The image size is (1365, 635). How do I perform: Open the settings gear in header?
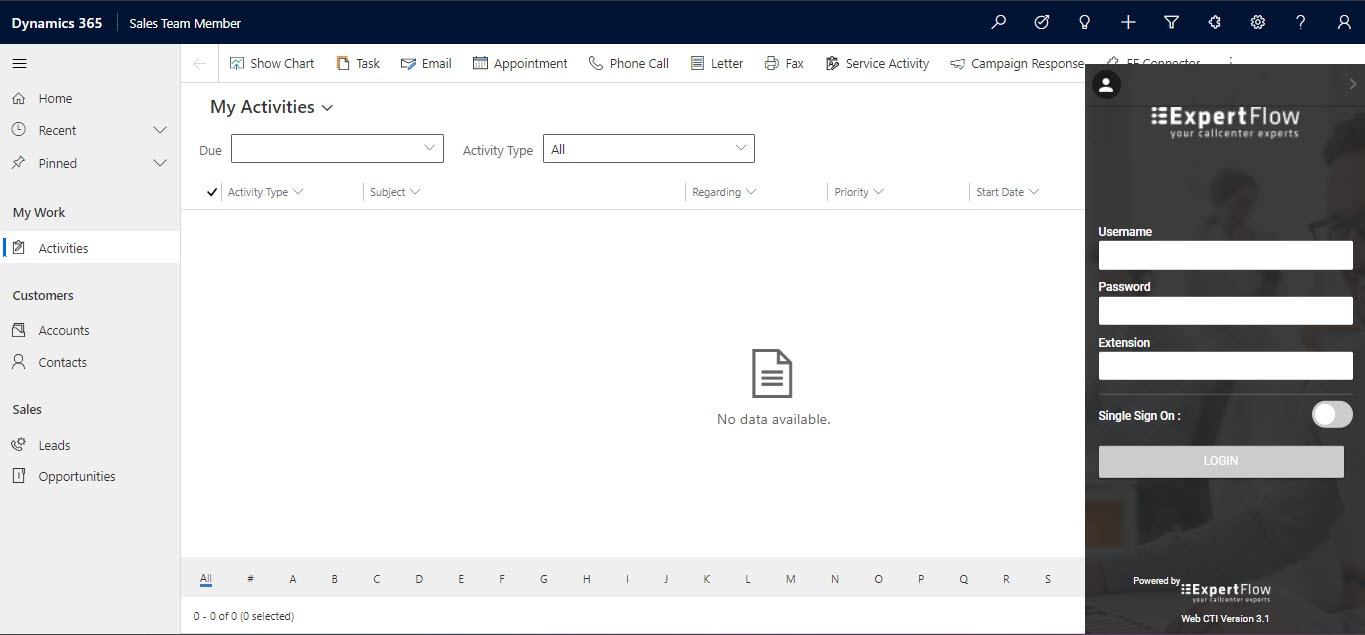click(1258, 22)
